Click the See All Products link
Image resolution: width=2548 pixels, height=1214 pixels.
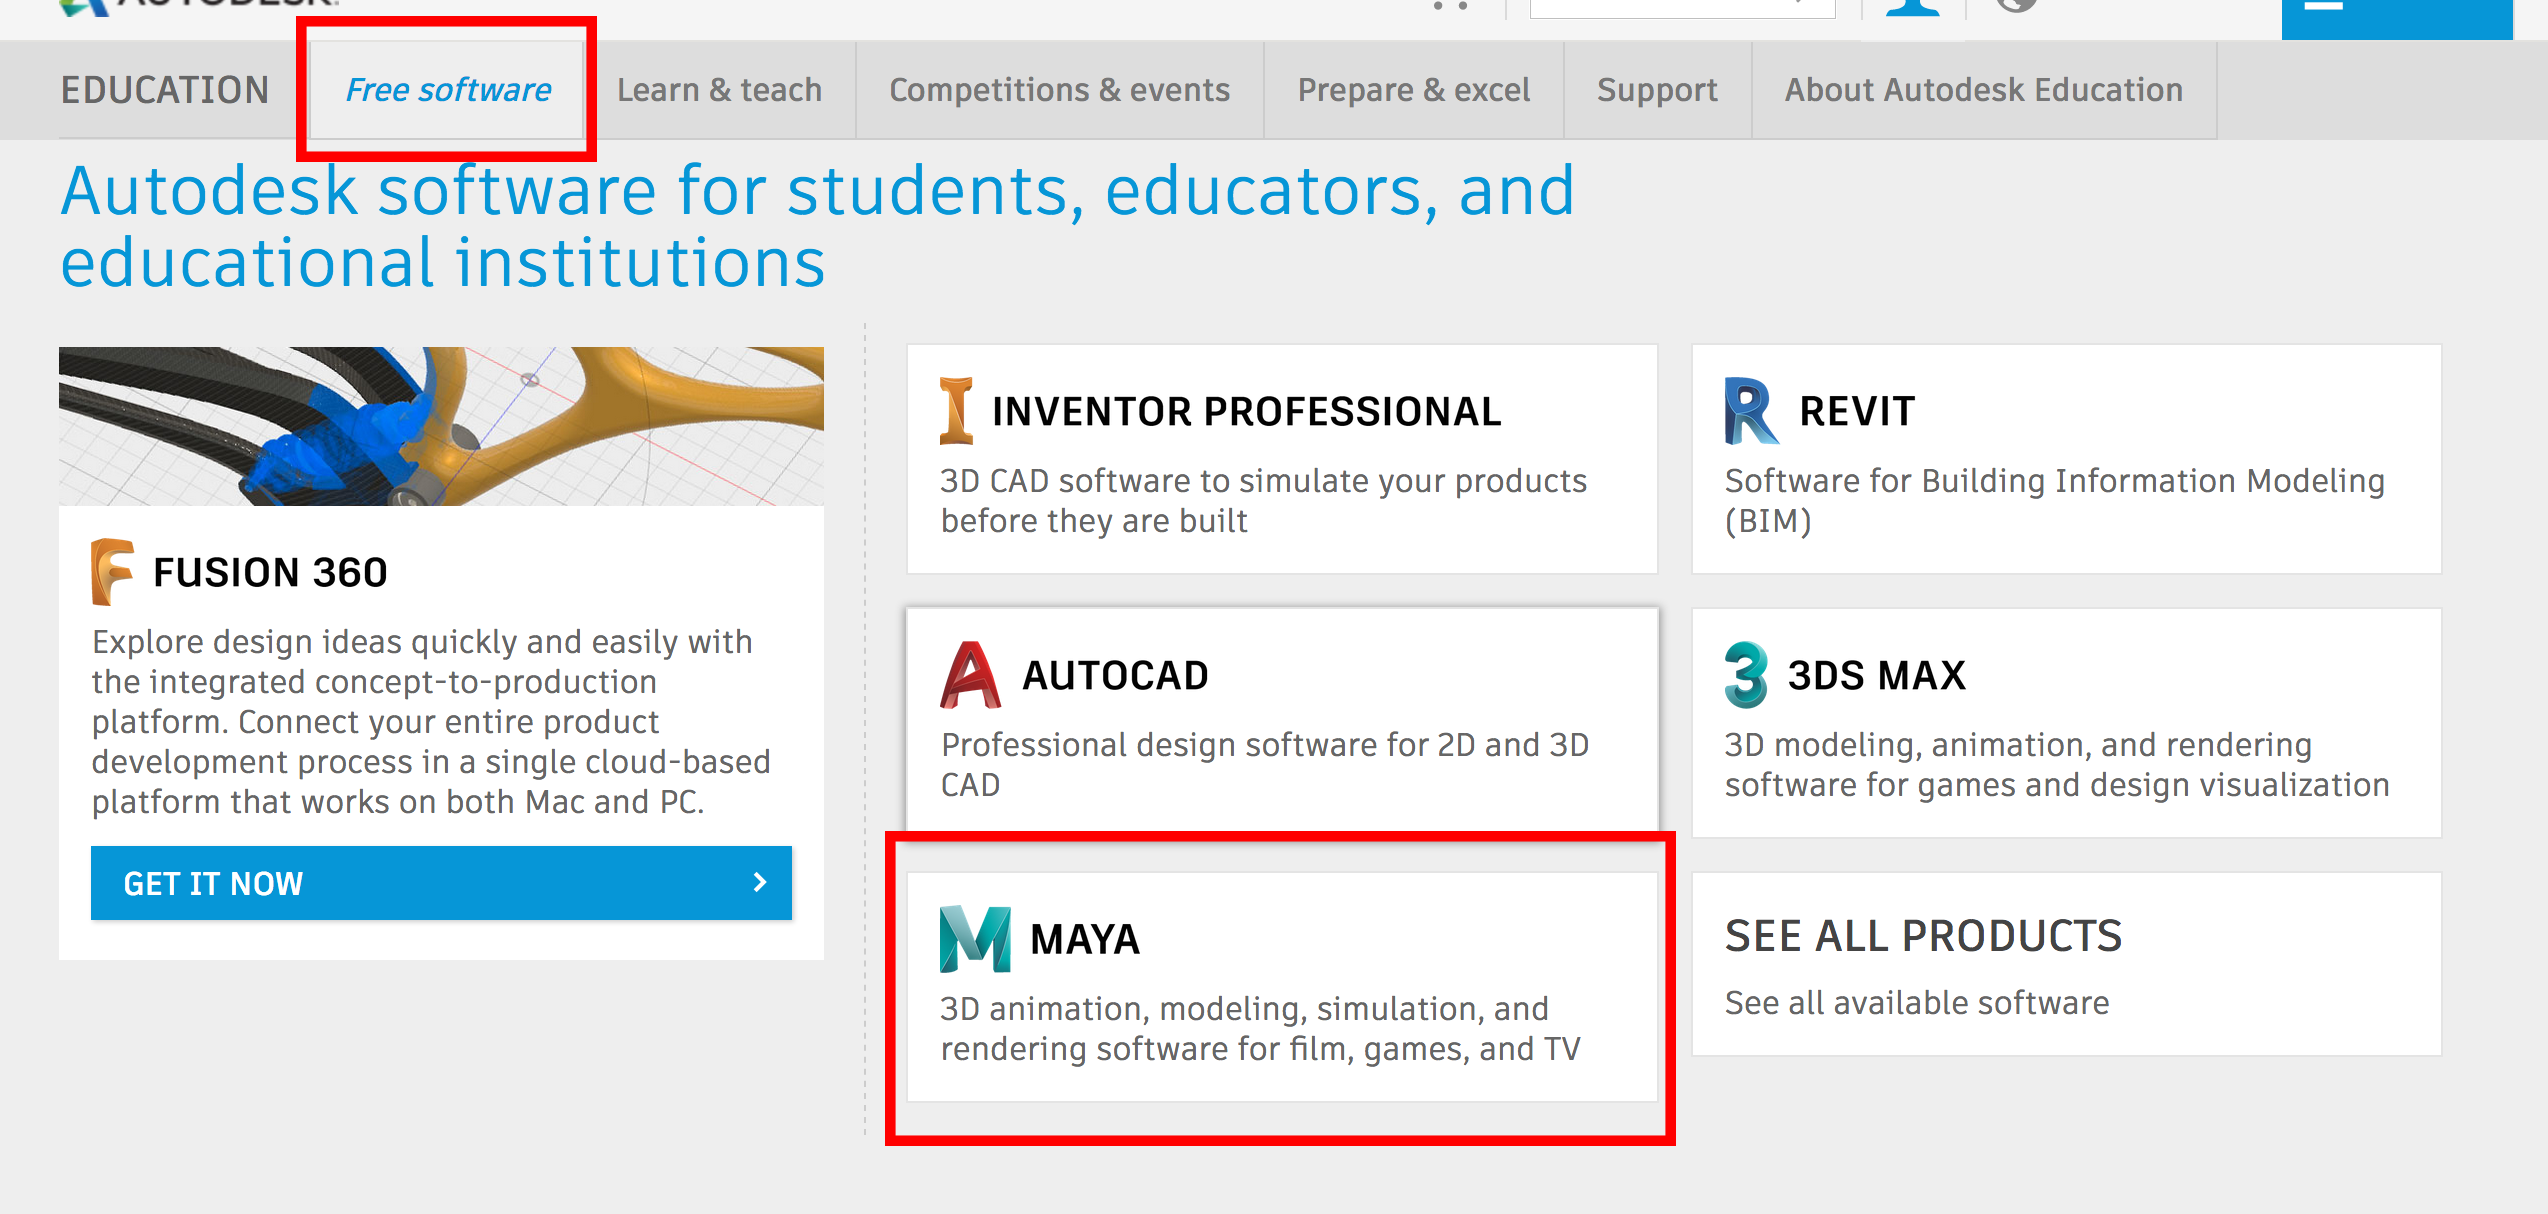(1940, 938)
